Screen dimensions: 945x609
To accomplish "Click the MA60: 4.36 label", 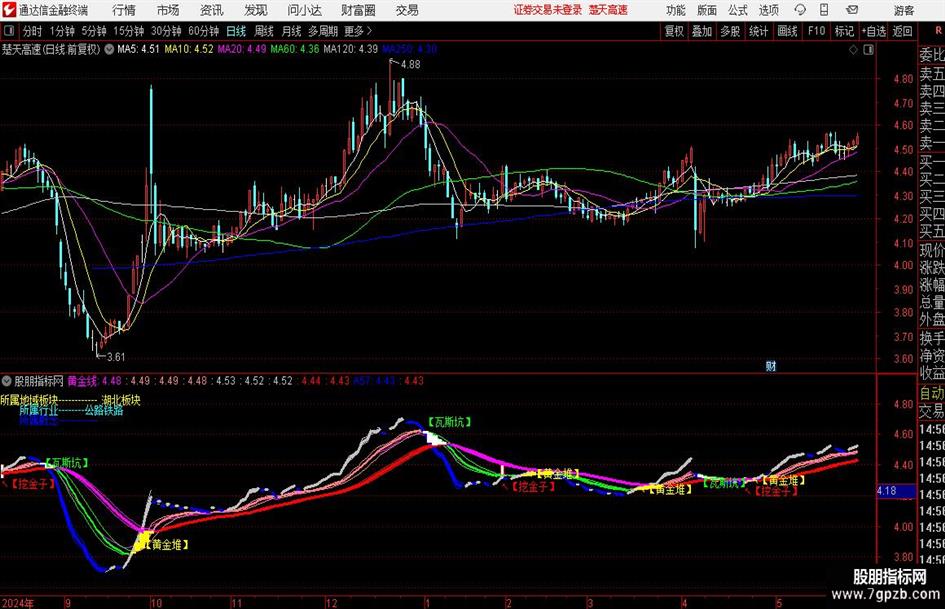I will pyautogui.click(x=295, y=49).
